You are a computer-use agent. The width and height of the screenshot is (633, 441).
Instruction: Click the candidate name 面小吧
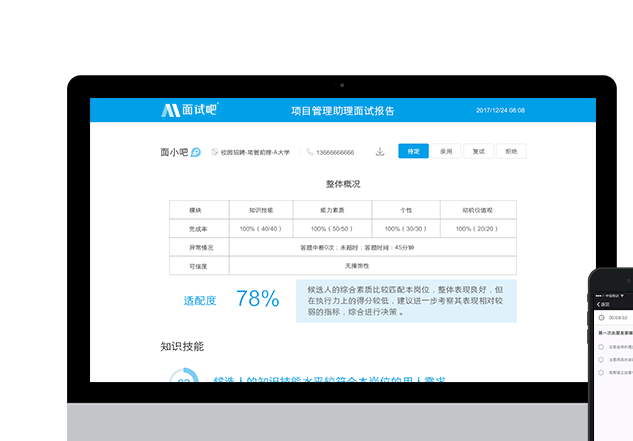click(x=174, y=152)
